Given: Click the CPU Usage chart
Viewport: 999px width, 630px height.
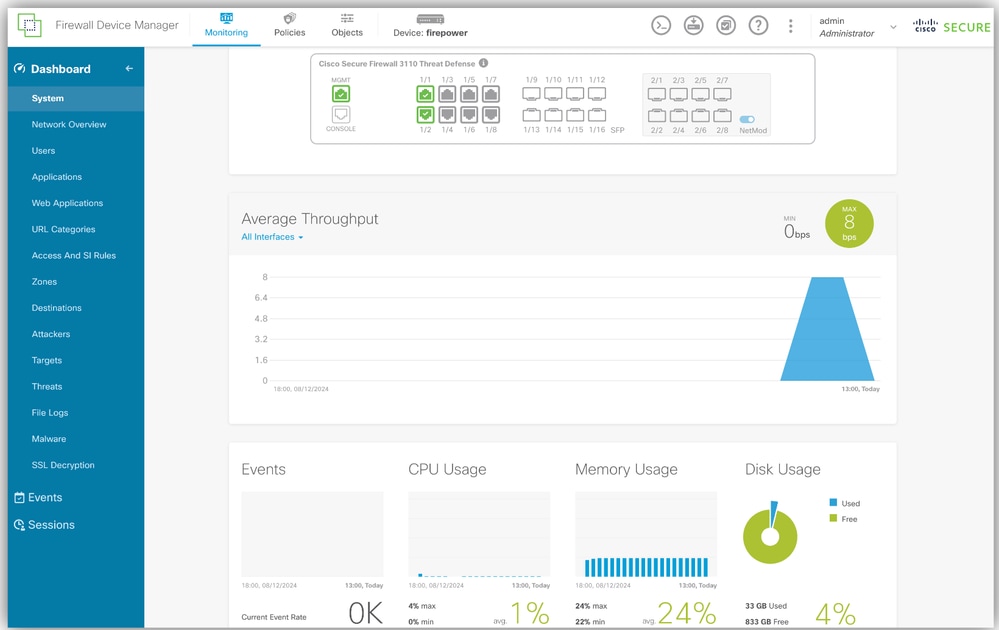Looking at the screenshot, I should pos(479,534).
